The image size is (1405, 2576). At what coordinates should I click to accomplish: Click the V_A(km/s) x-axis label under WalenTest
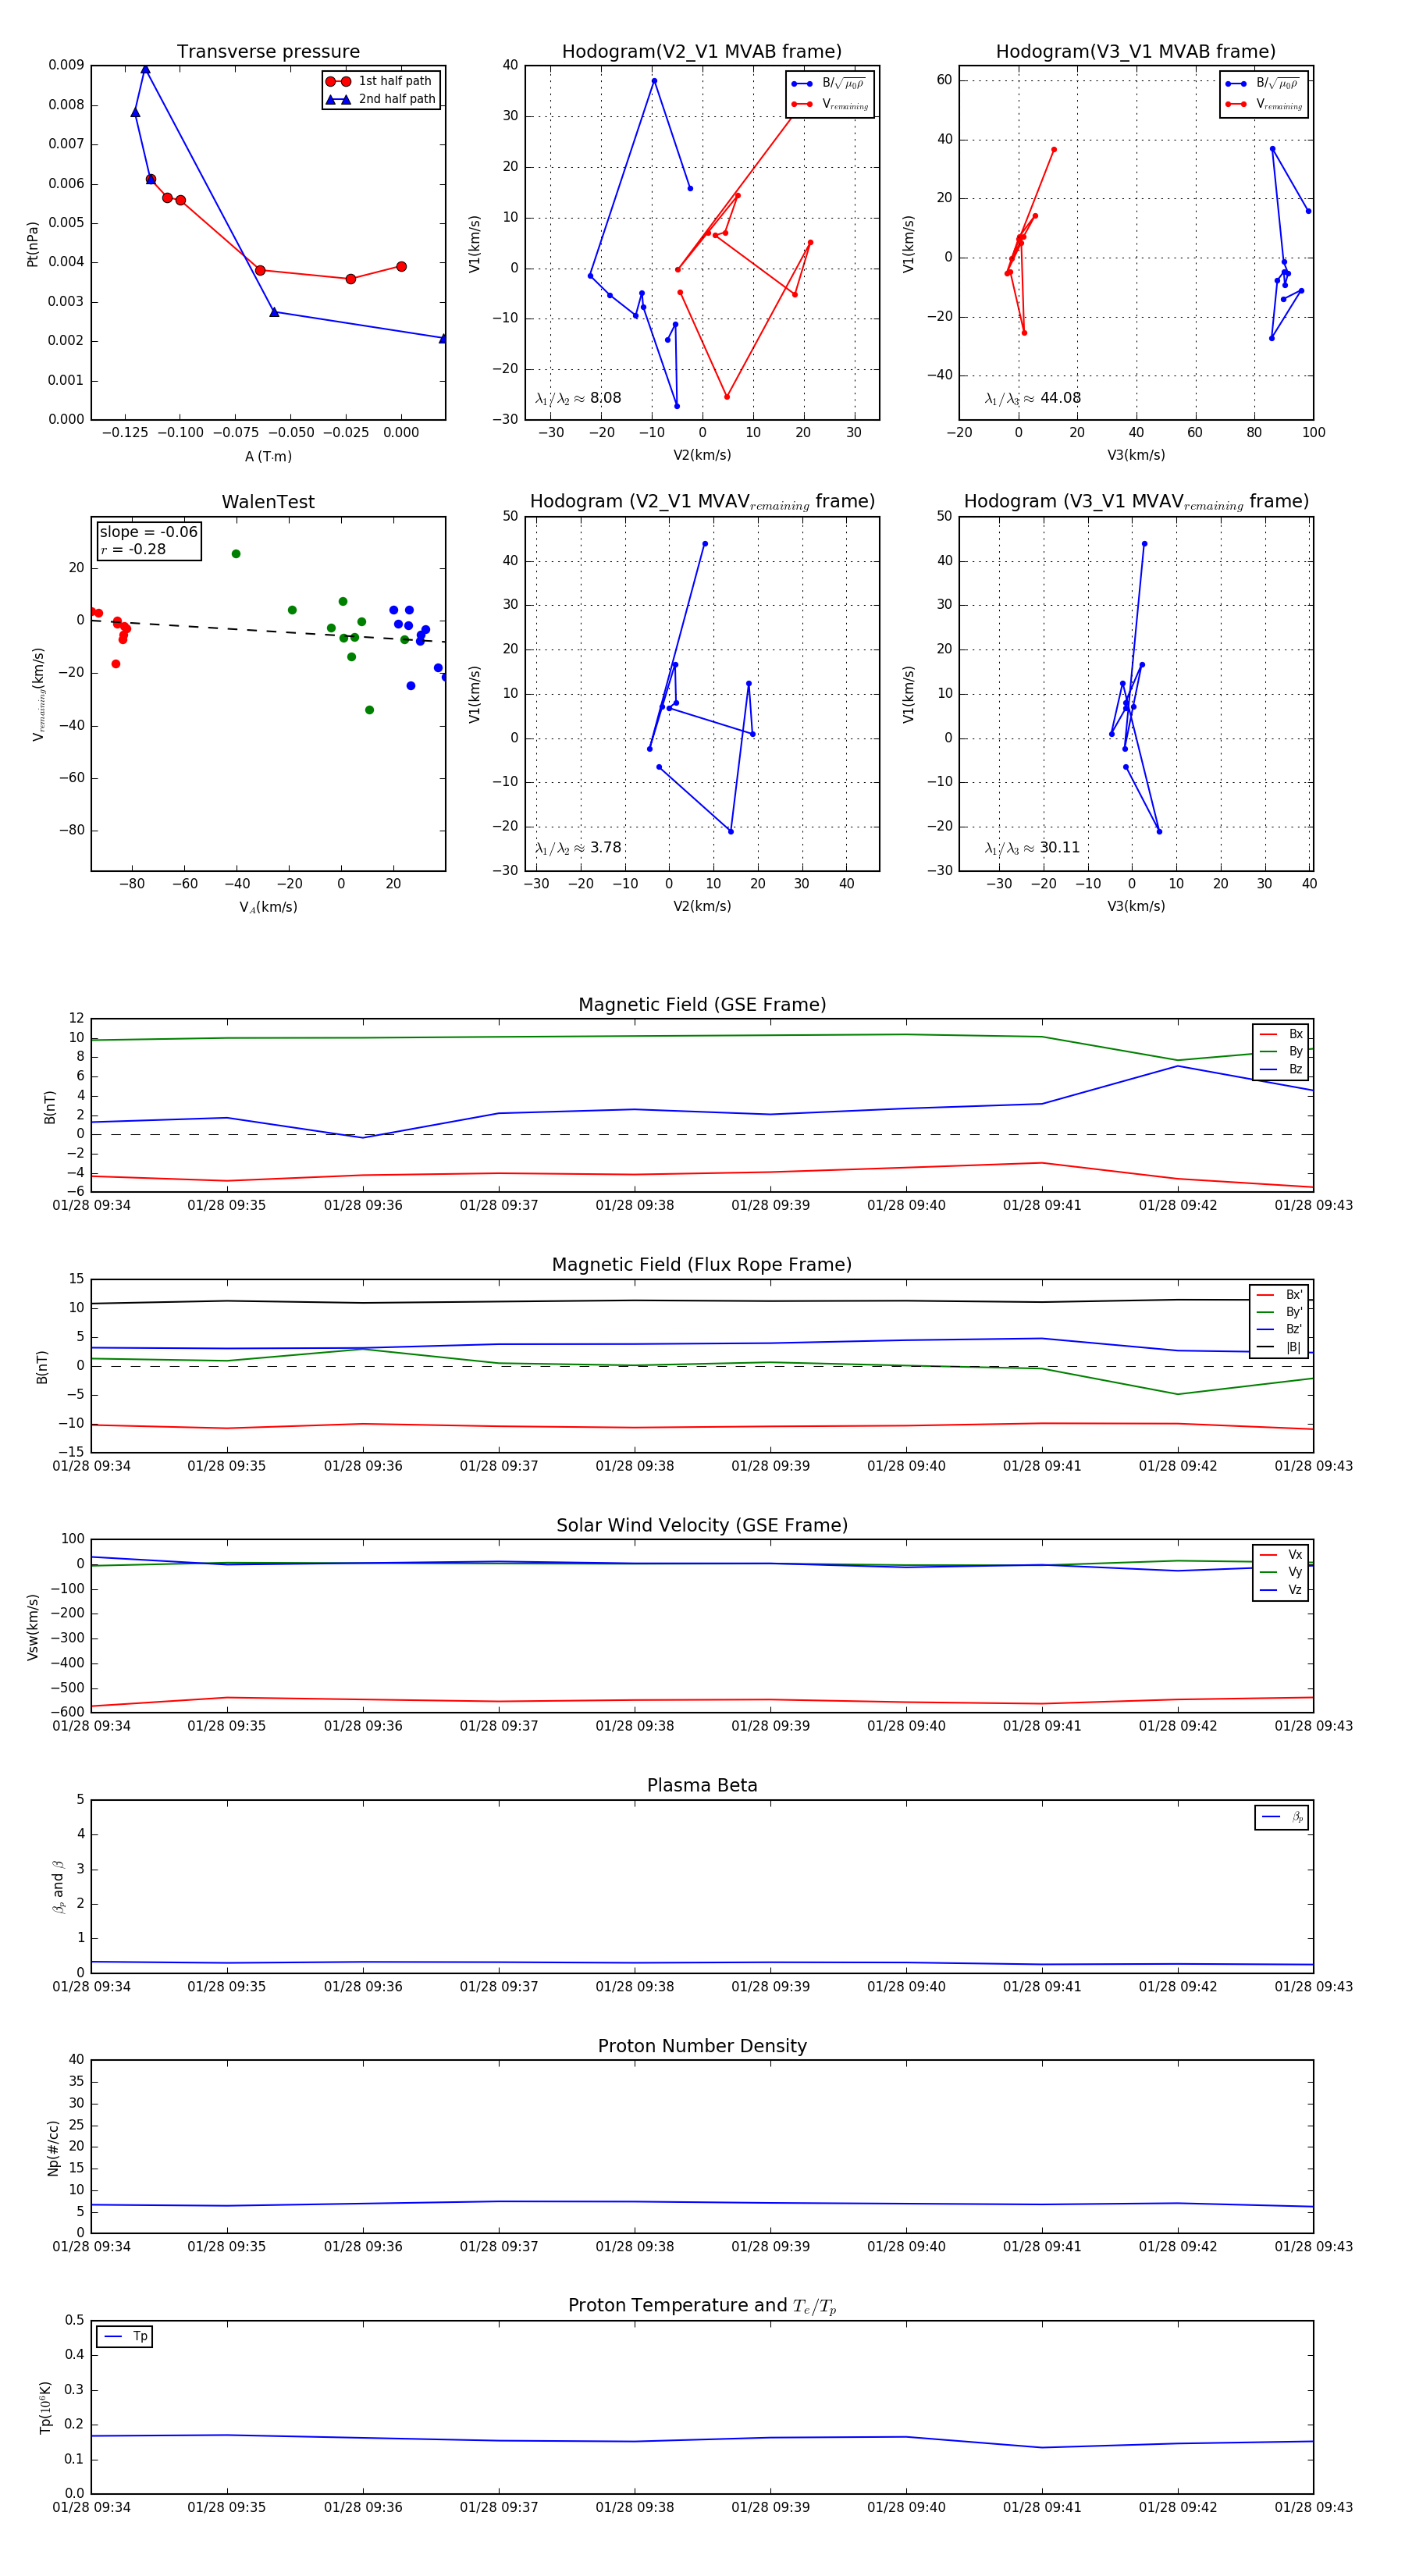coord(268,907)
